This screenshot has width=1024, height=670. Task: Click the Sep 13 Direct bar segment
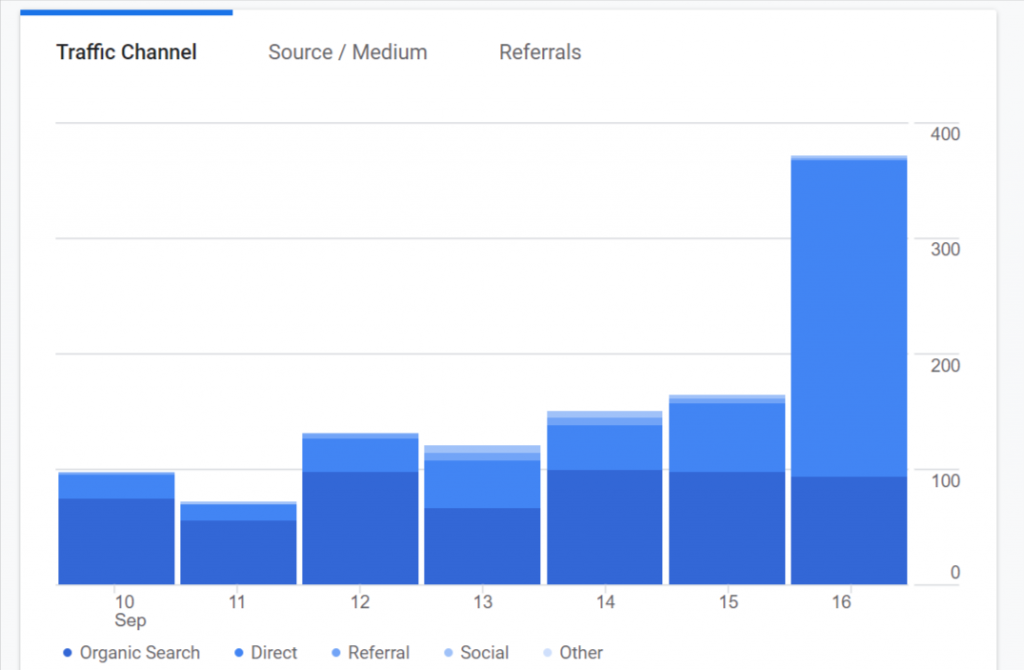[x=482, y=484]
